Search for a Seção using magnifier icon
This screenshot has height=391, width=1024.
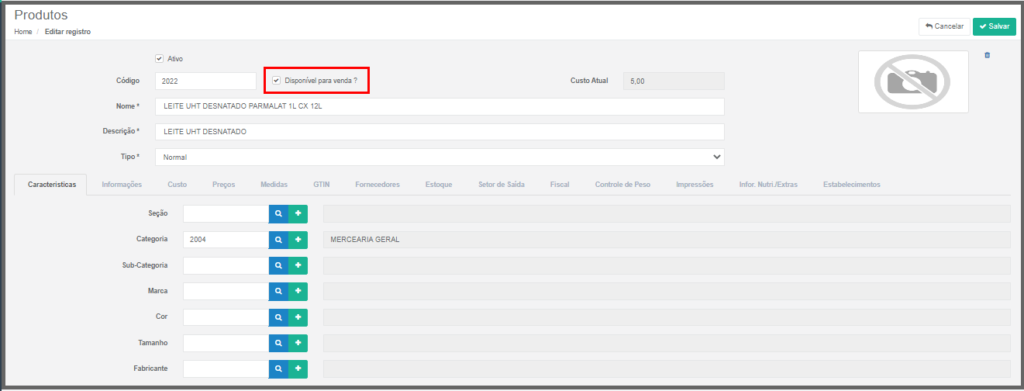[x=278, y=214]
